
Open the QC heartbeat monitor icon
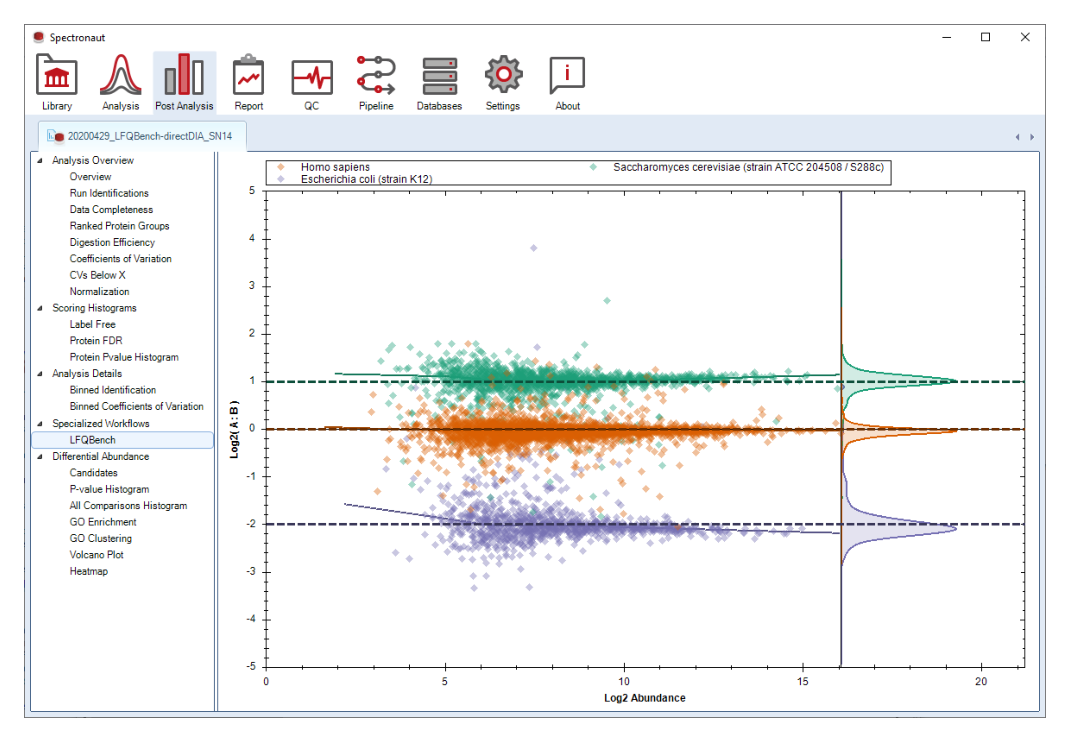[x=312, y=82]
